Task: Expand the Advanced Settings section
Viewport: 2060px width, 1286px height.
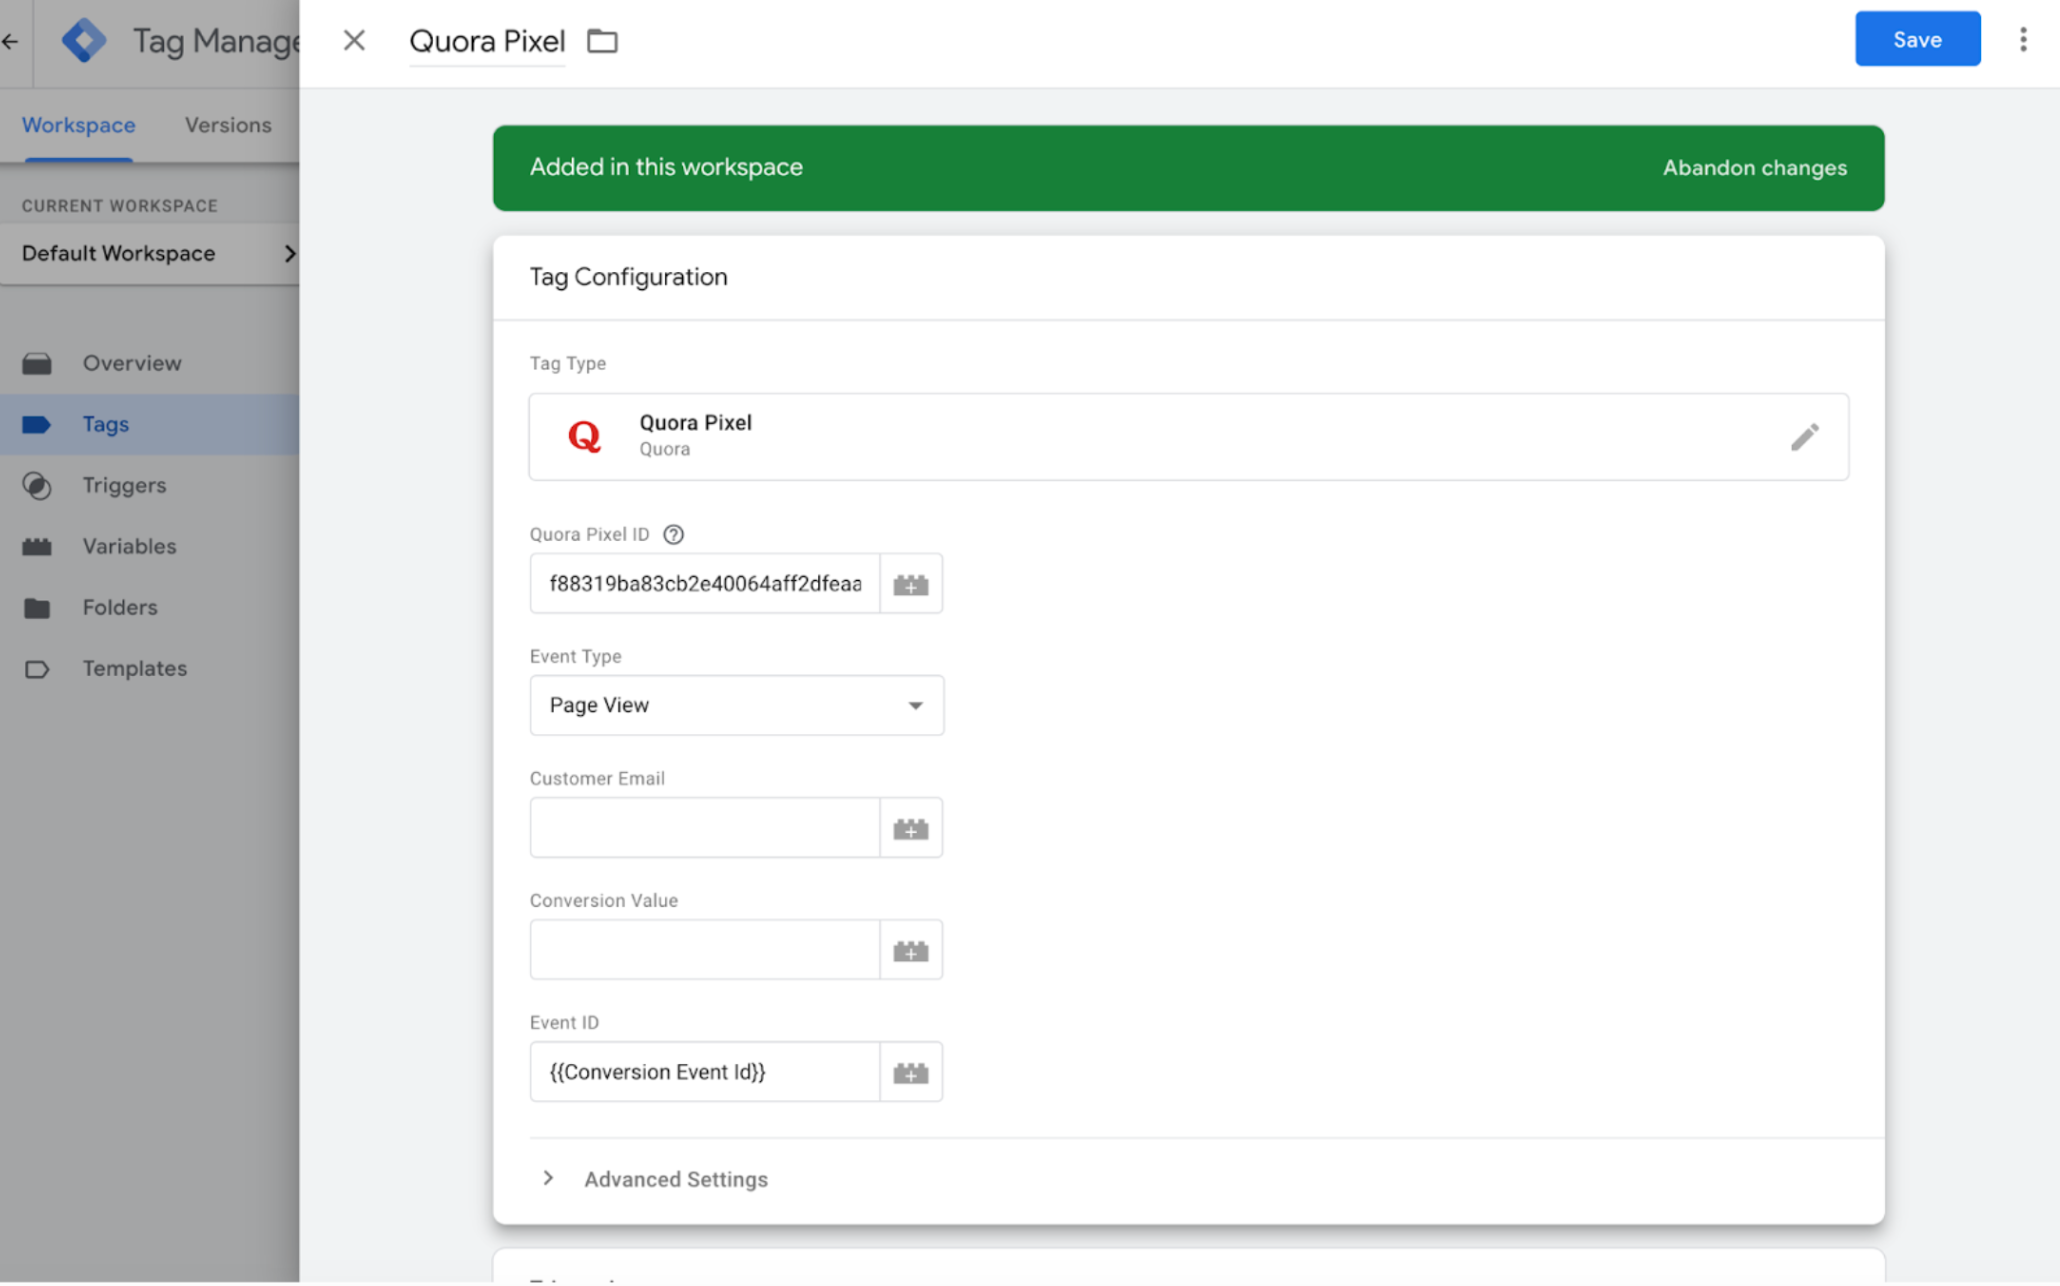Action: coord(675,1179)
